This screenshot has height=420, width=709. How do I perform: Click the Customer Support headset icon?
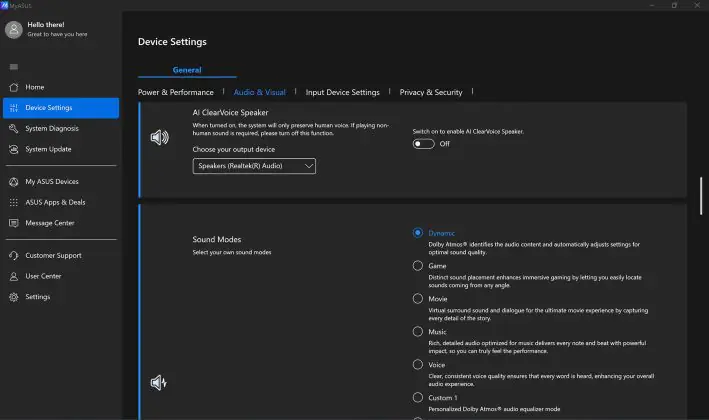click(14, 255)
